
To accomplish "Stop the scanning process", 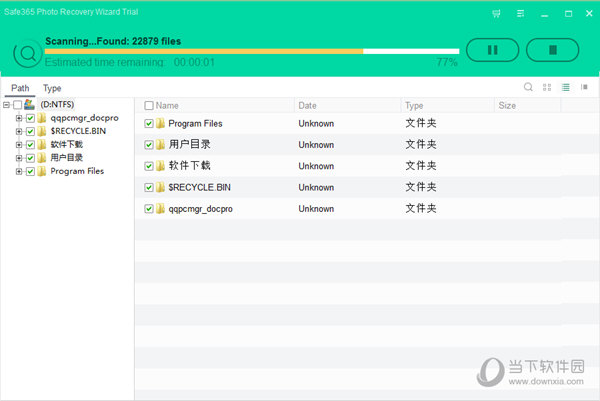I will [553, 50].
